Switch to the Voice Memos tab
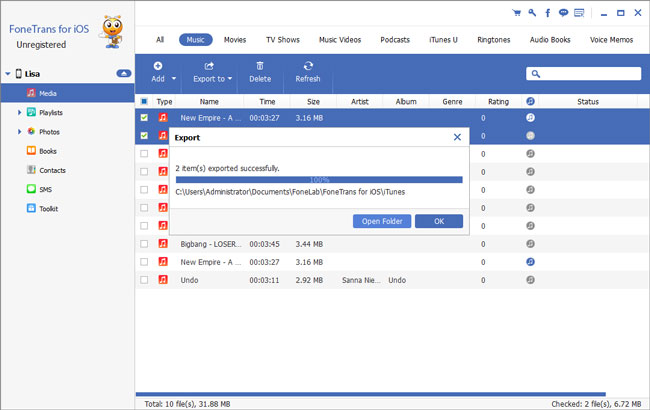The image size is (650, 410). [x=611, y=40]
